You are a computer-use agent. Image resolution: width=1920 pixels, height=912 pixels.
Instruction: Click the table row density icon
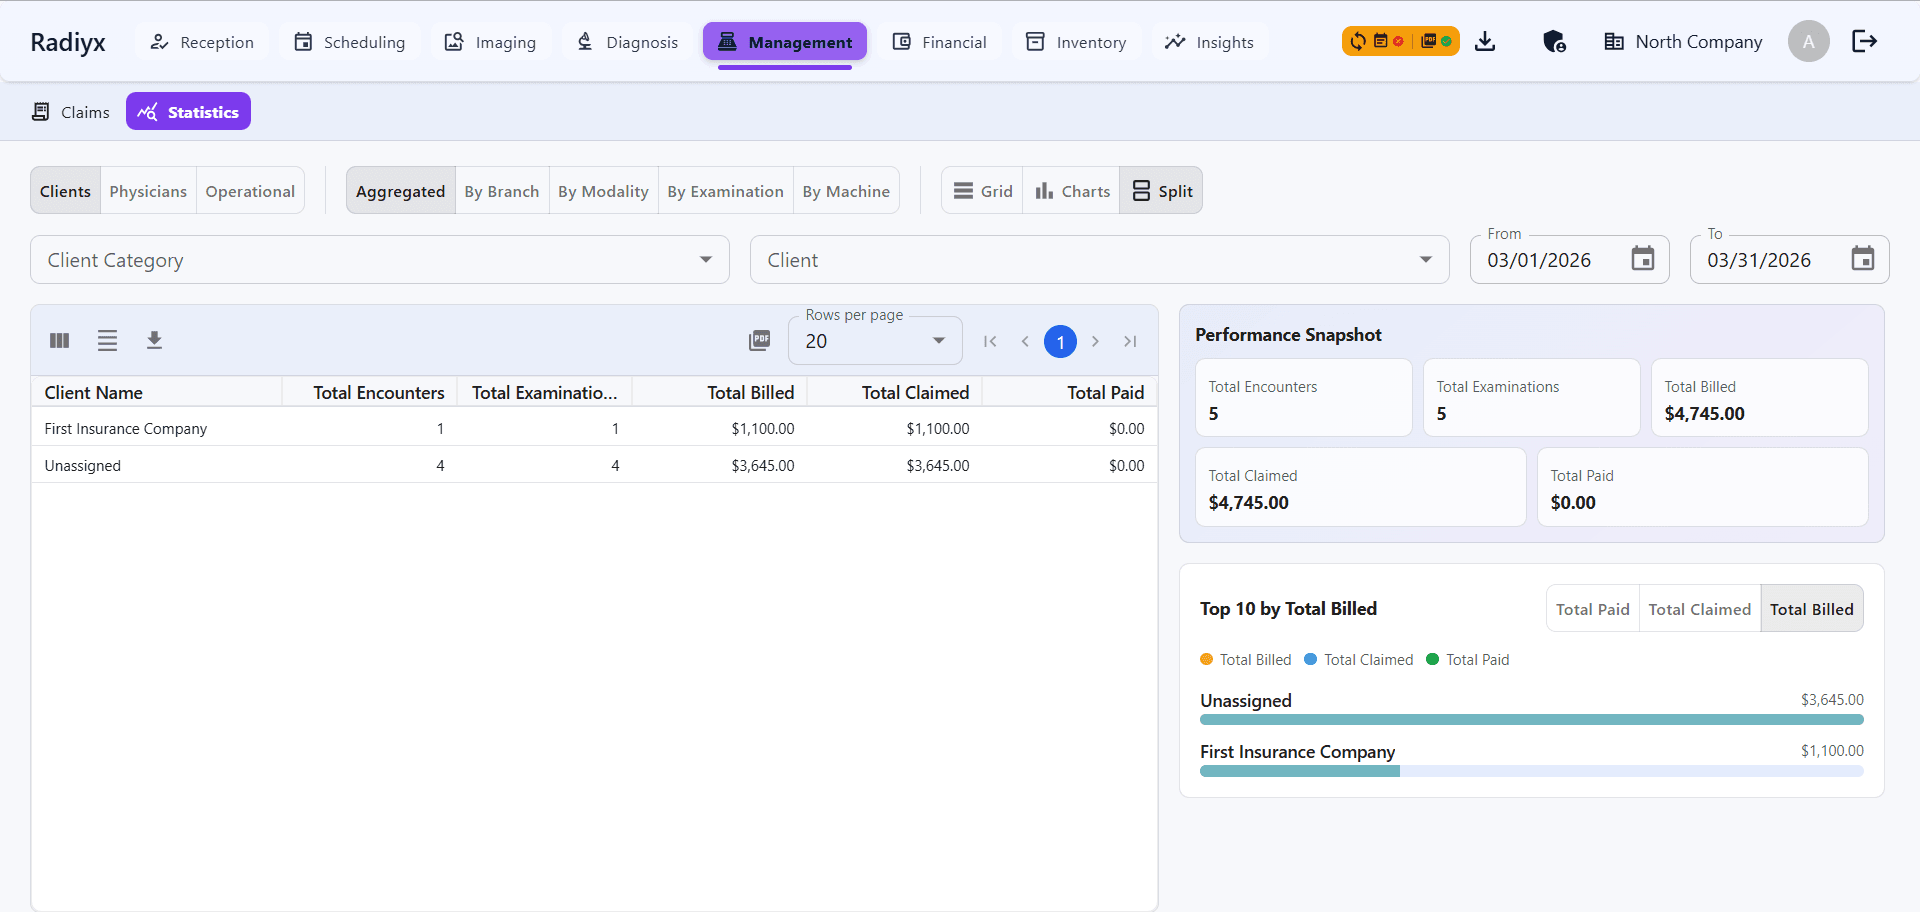click(107, 341)
